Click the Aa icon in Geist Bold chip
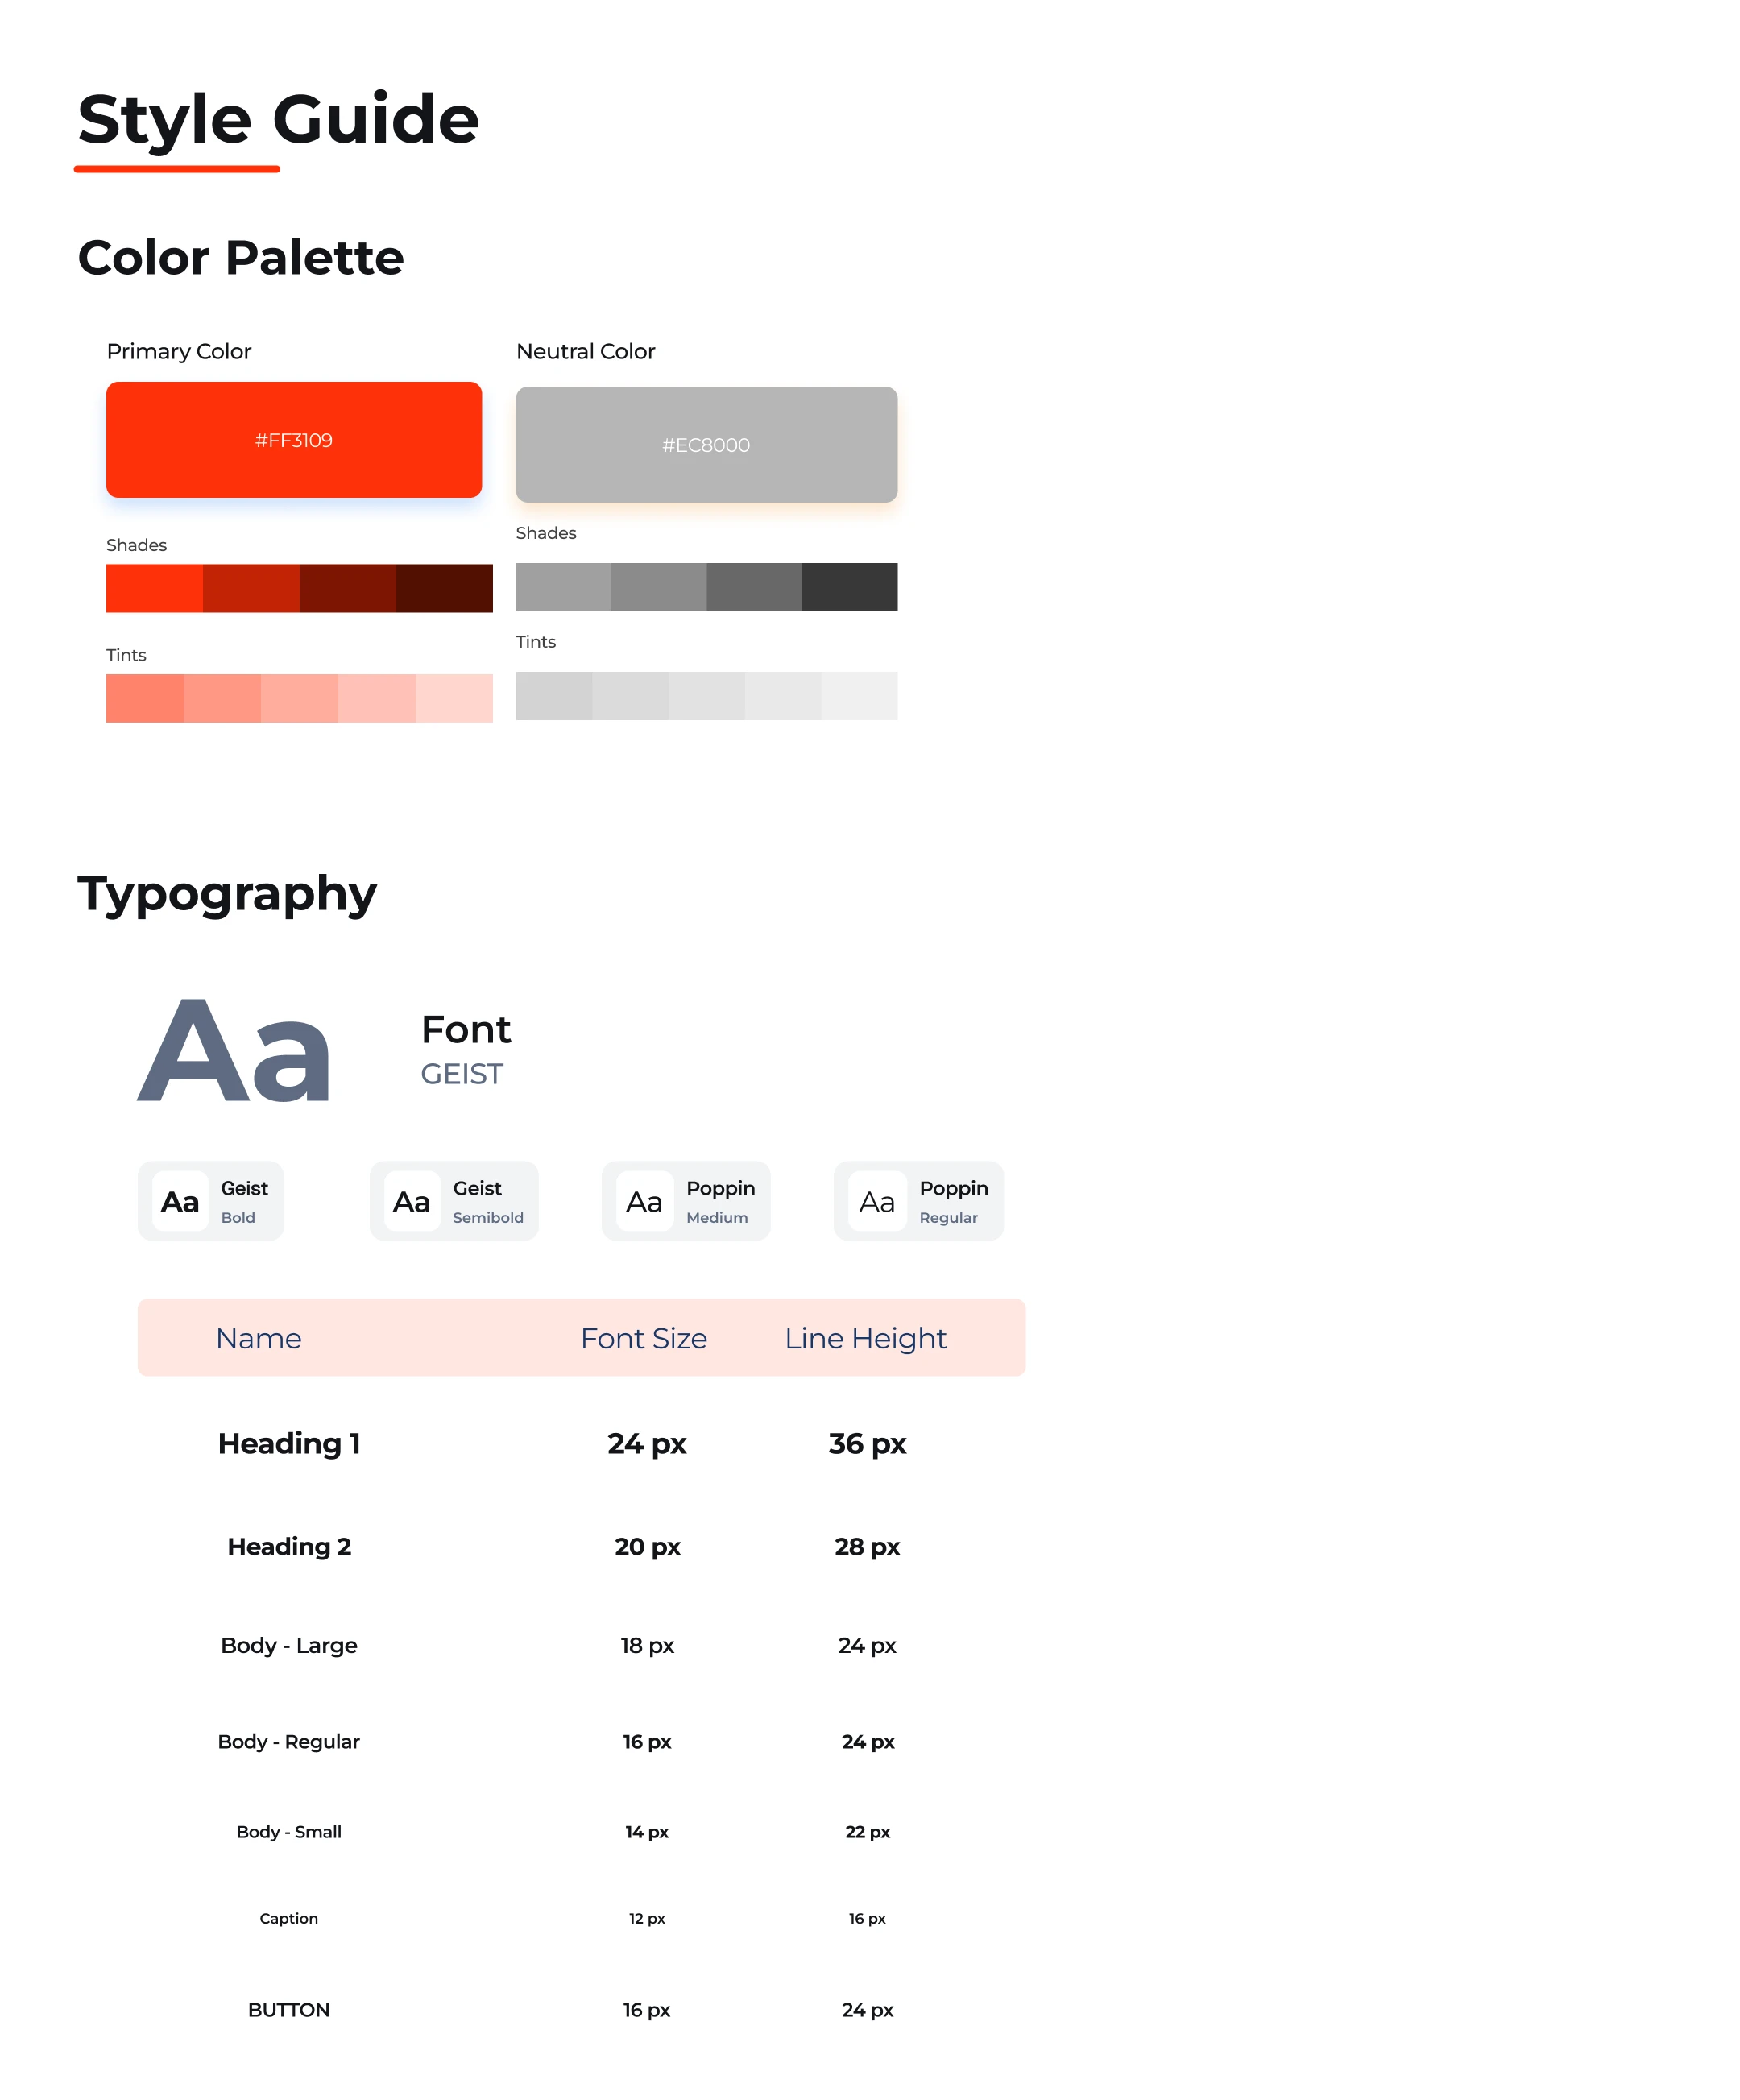Image resolution: width=1740 pixels, height=2100 pixels. pos(180,1201)
